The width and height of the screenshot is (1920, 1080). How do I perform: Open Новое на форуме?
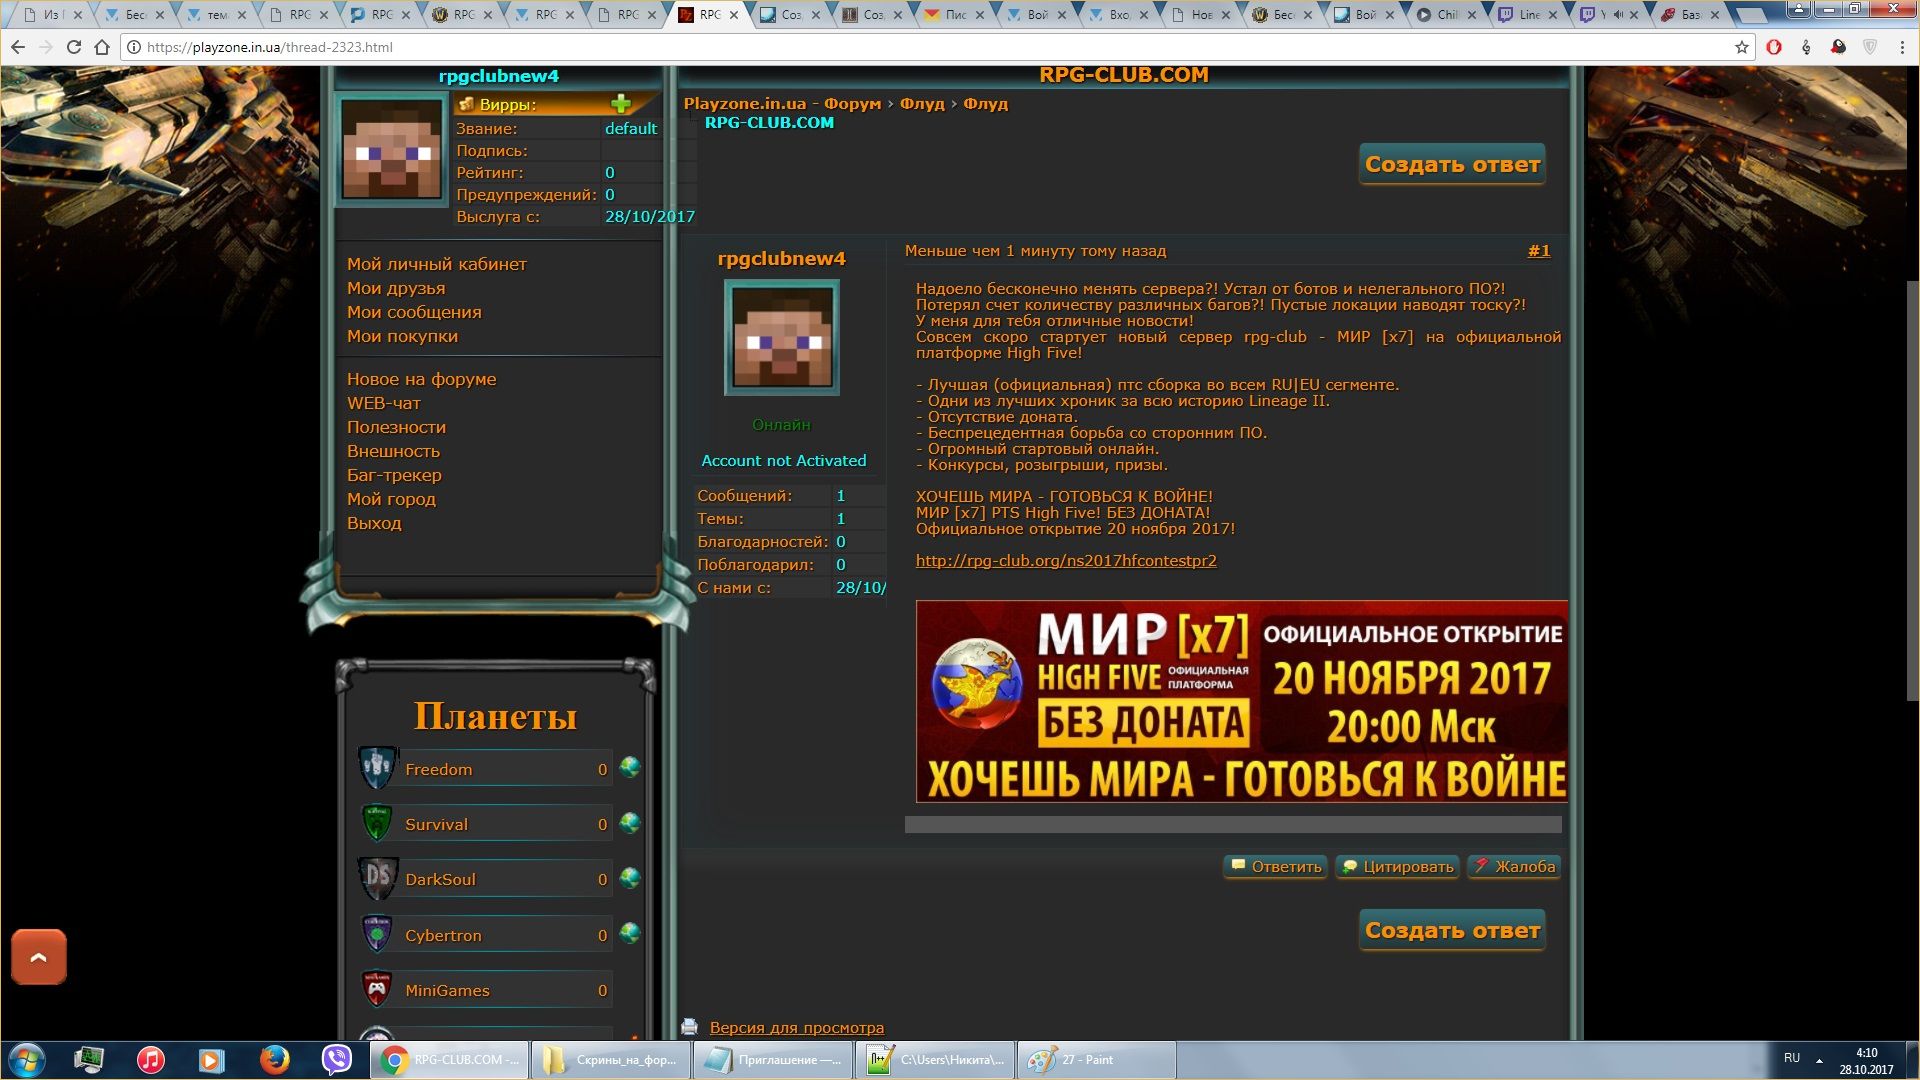click(x=421, y=379)
